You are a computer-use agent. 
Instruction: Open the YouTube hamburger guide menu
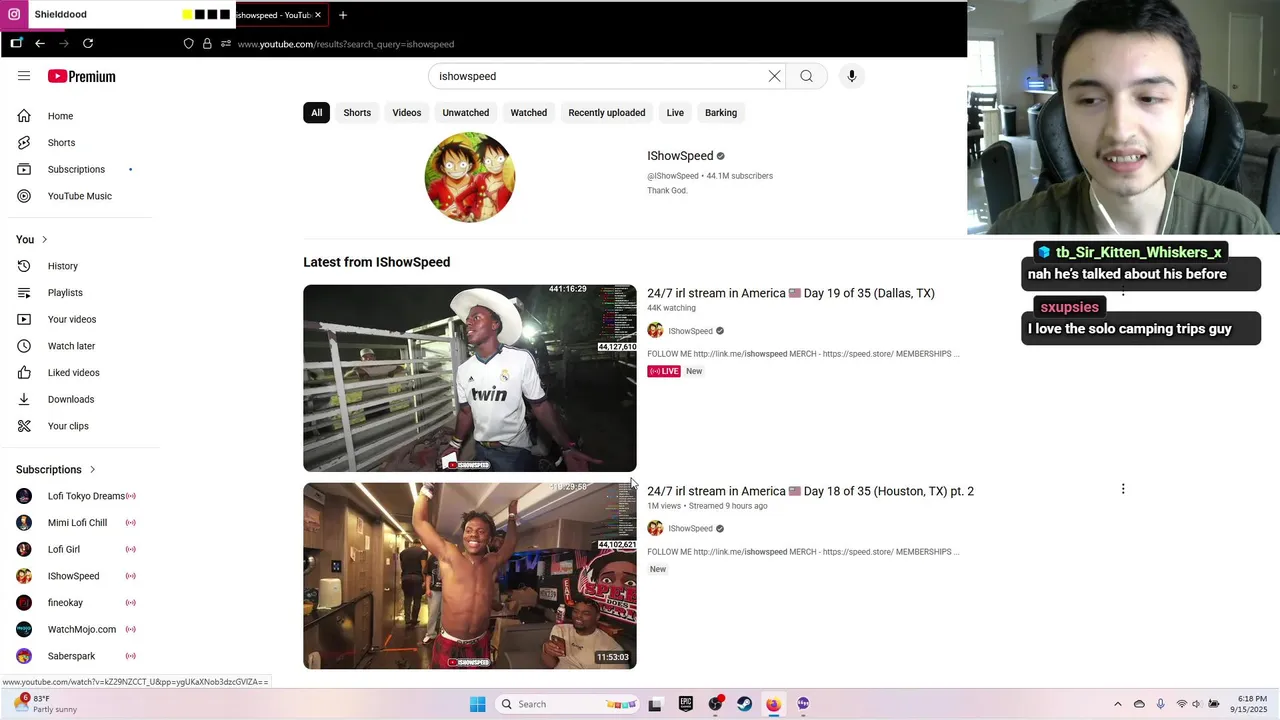[x=24, y=76]
